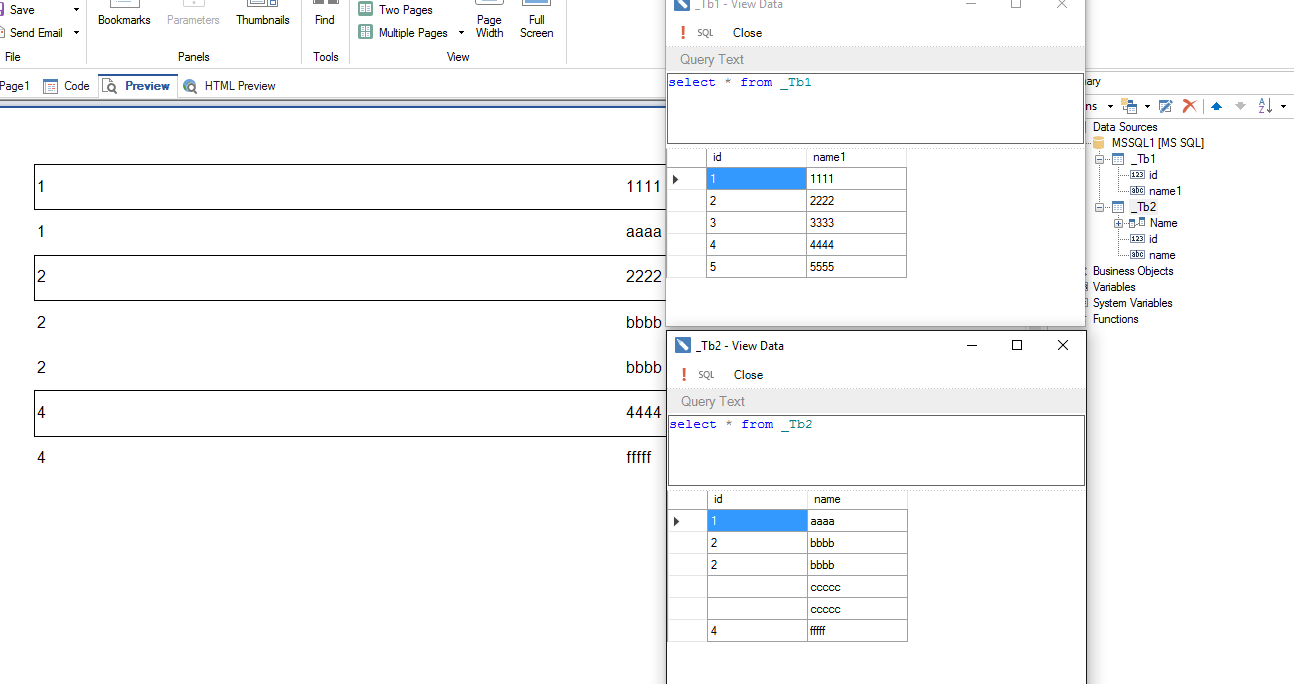Click the Send Email button
This screenshot has height=684, width=1294.
point(33,33)
